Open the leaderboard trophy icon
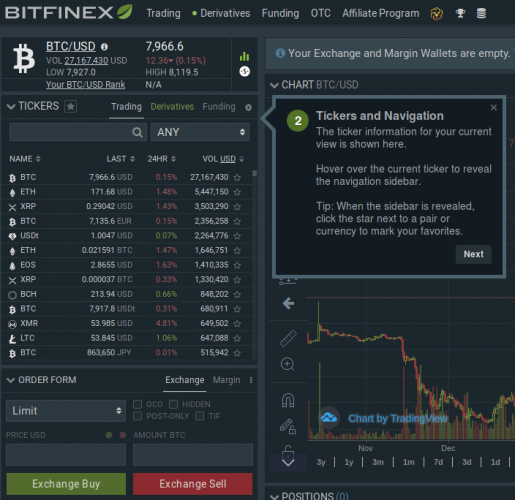Viewport: 515px width, 500px height. (x=460, y=13)
